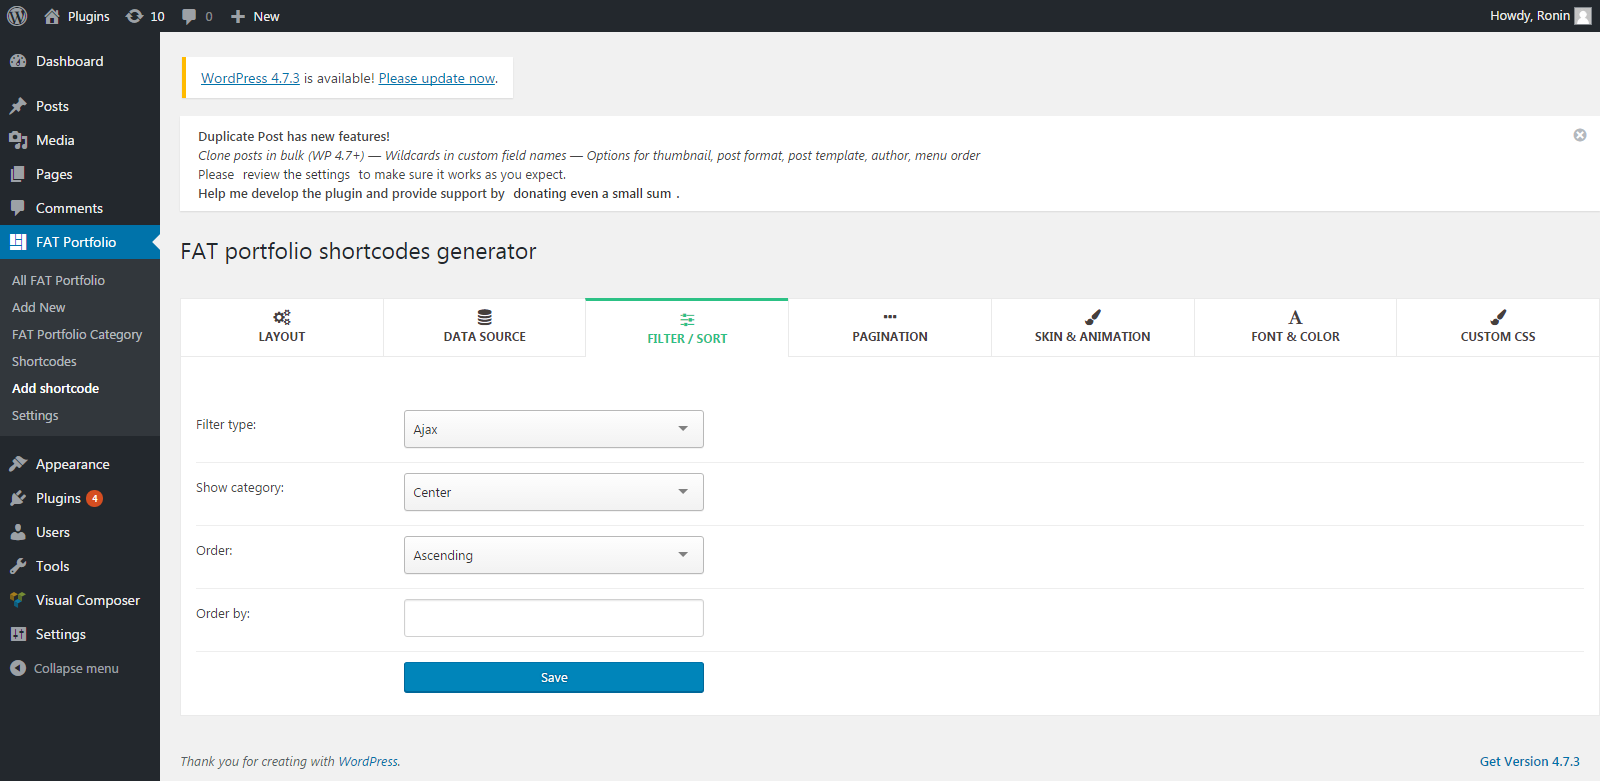Open the Show category dropdown
Image resolution: width=1600 pixels, height=781 pixels.
pyautogui.click(x=553, y=492)
